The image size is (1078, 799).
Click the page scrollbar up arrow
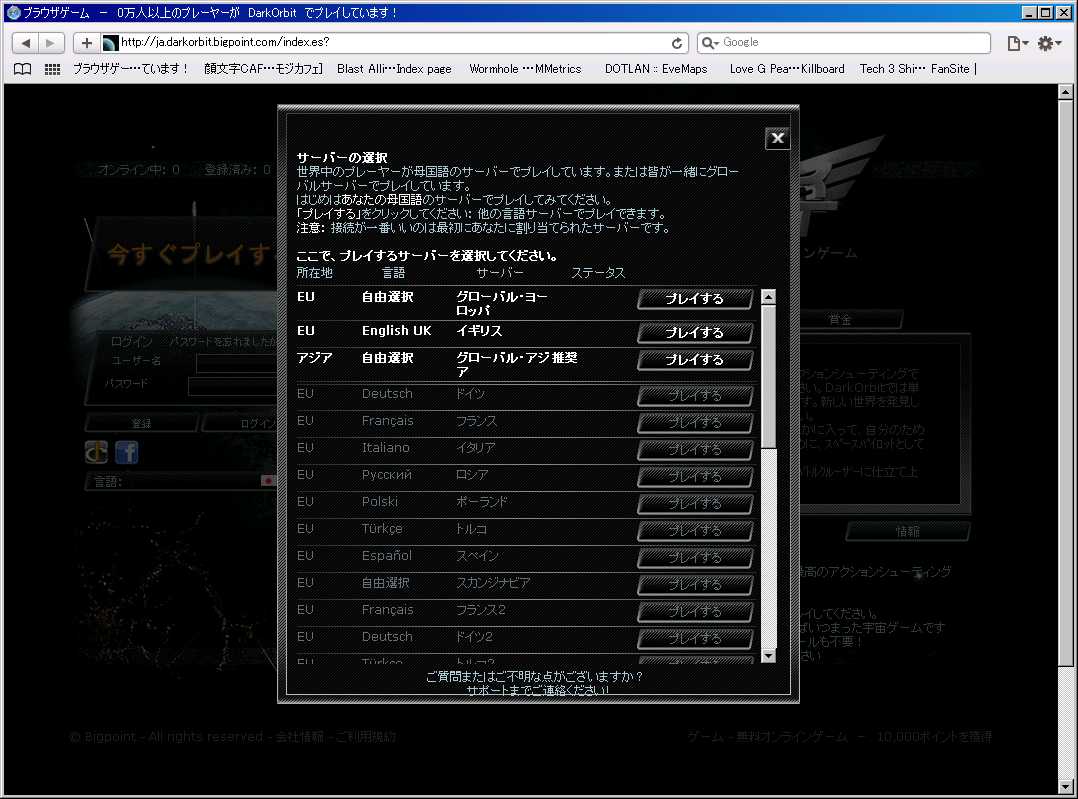coord(1066,91)
